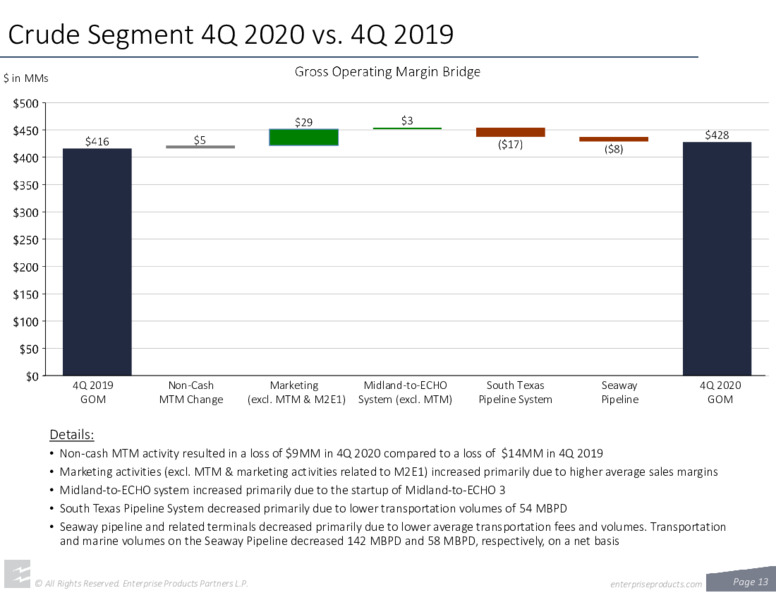Select the dark navy 4Q 2019 GOM bar
The width and height of the screenshot is (776, 600).
point(97,262)
